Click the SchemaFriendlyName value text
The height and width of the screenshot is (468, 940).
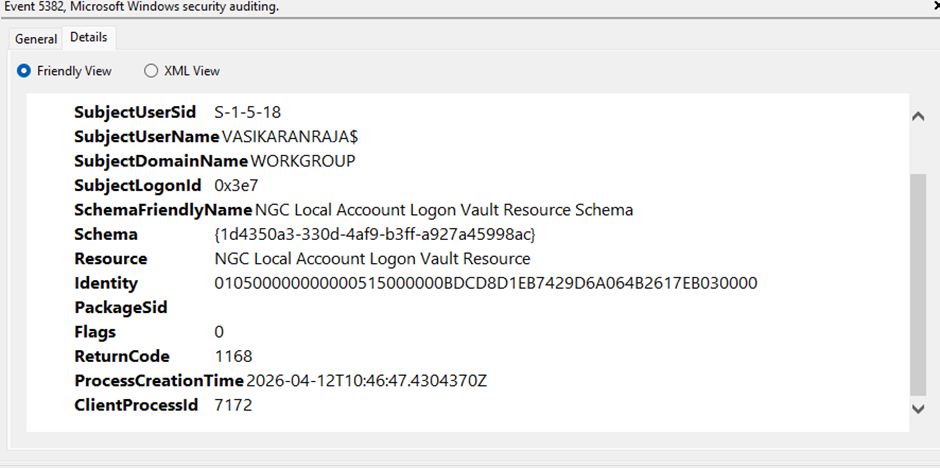coord(444,210)
